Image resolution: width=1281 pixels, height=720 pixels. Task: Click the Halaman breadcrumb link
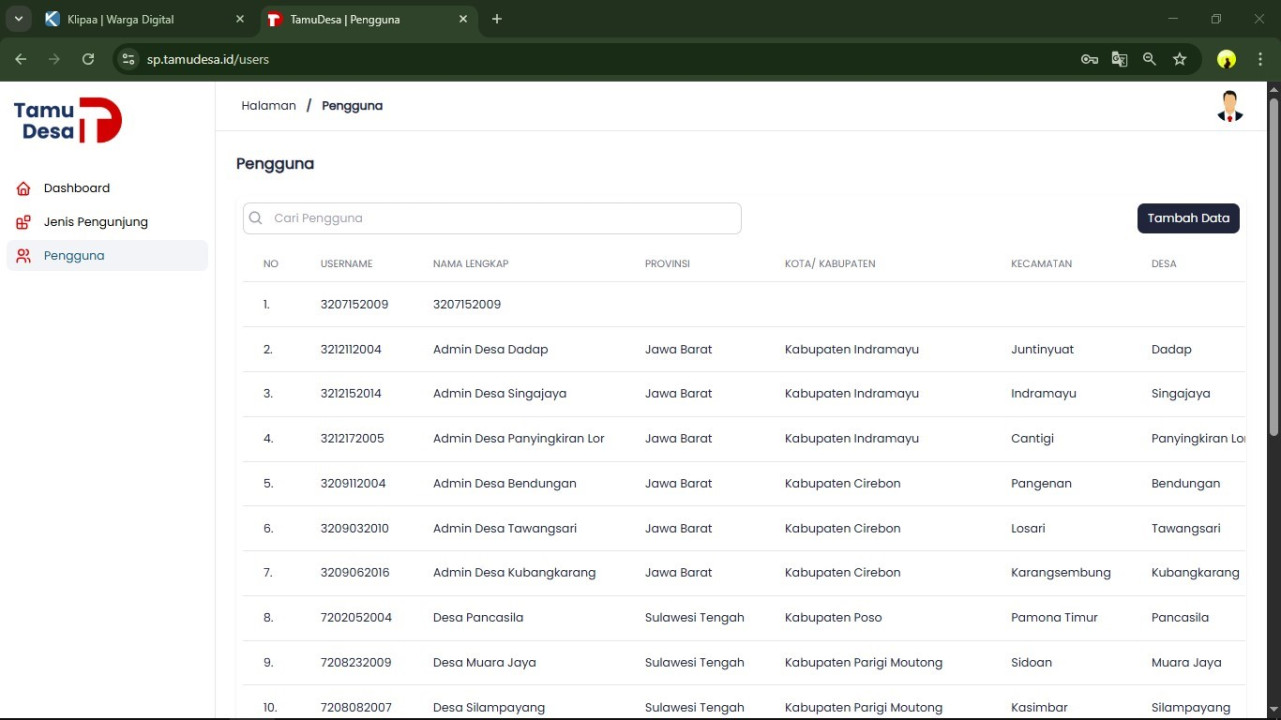(x=268, y=106)
